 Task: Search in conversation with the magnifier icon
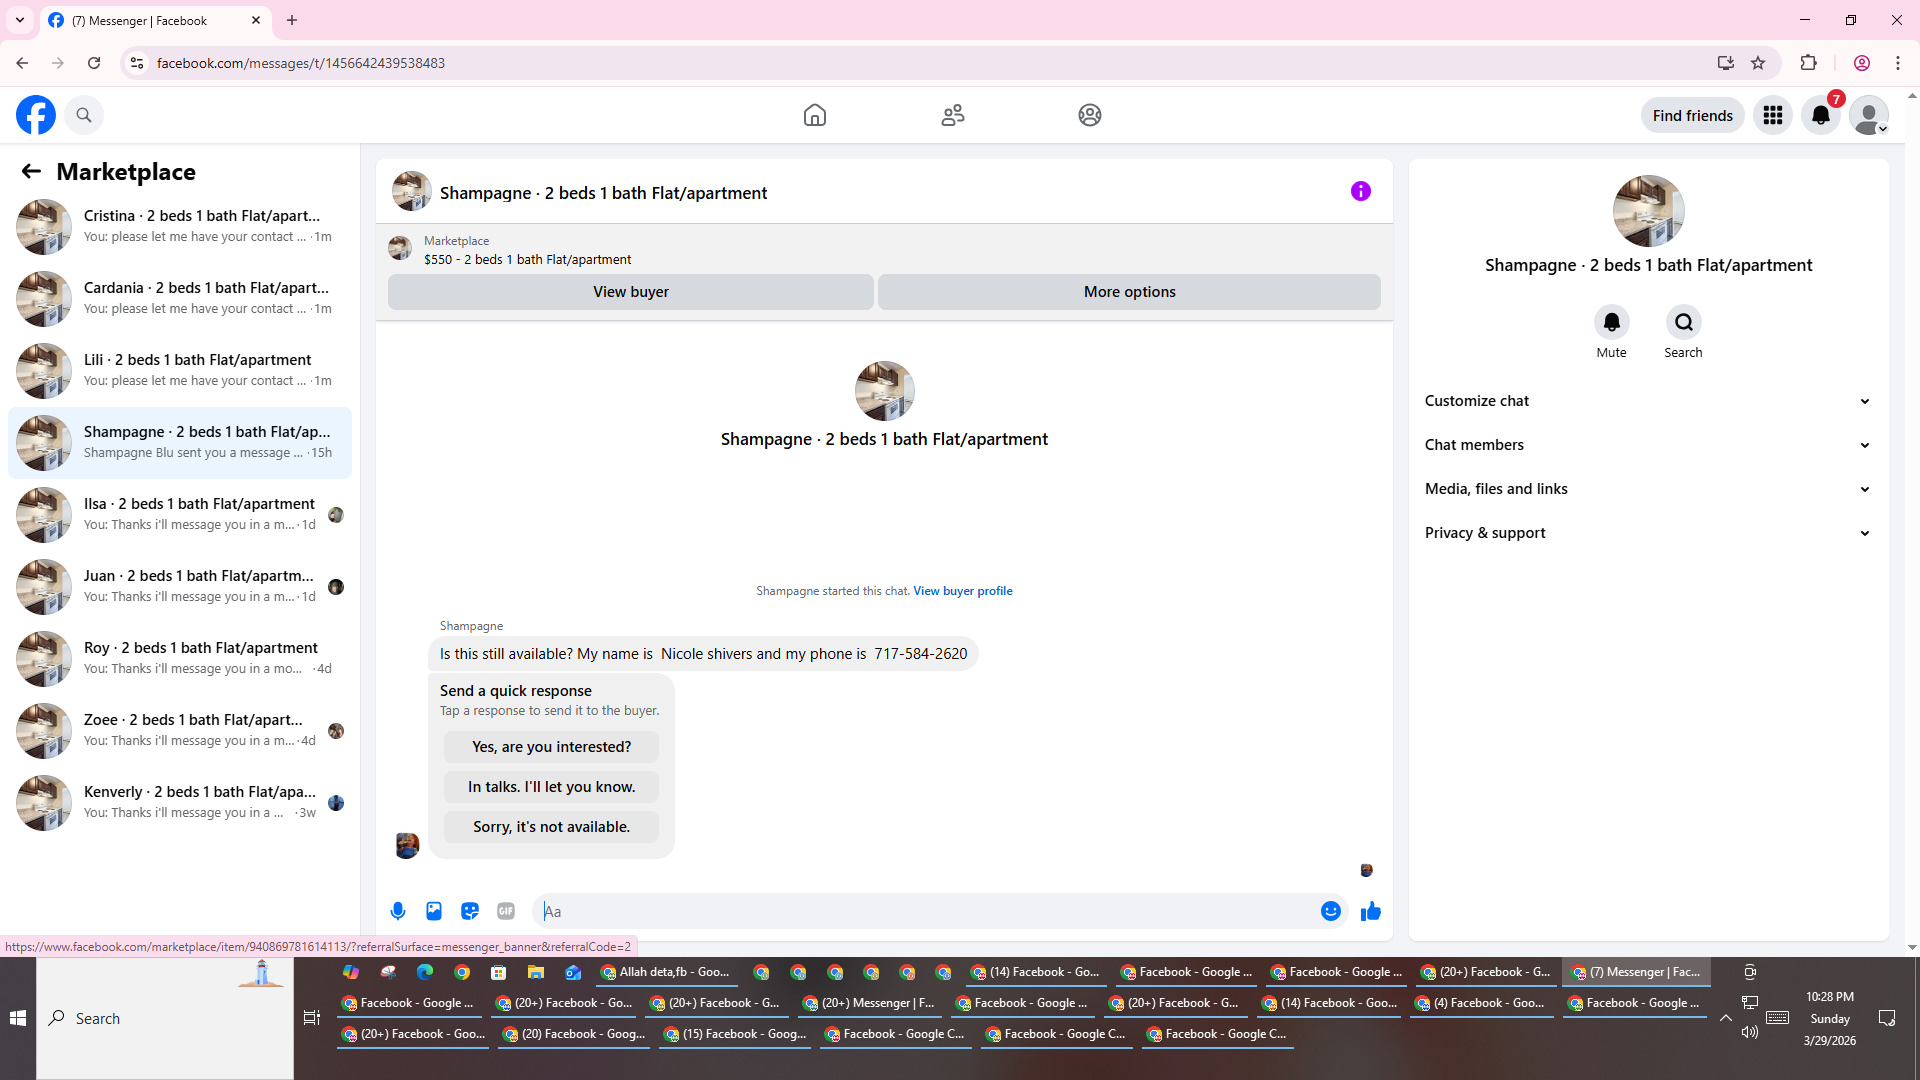coord(1683,322)
